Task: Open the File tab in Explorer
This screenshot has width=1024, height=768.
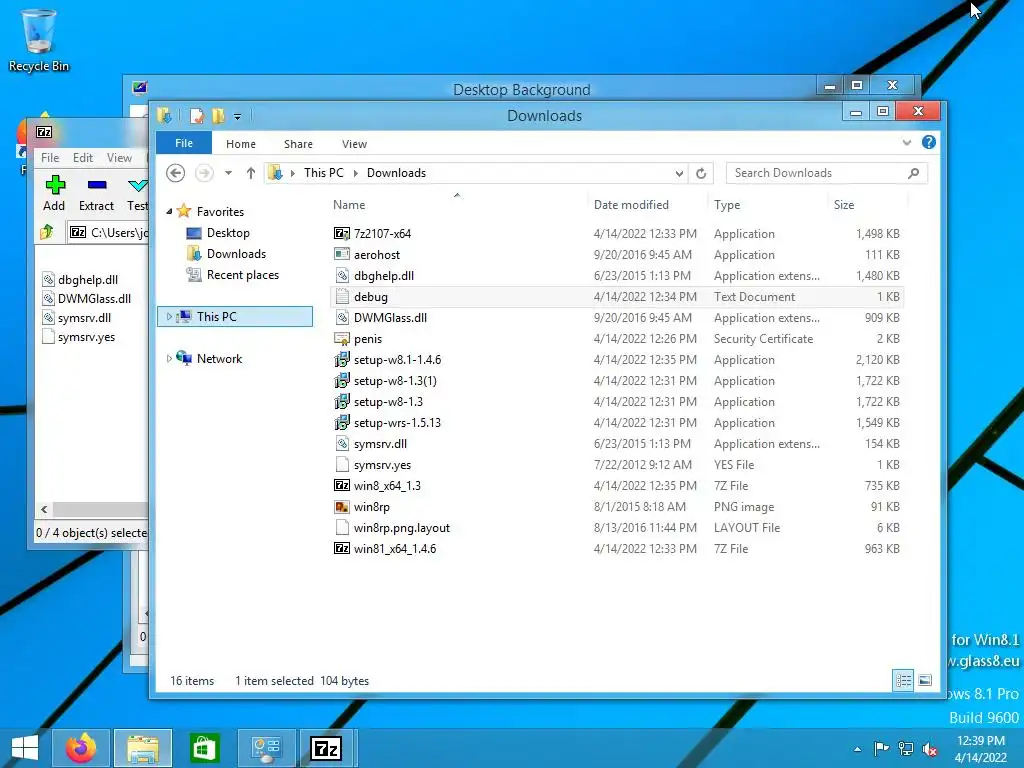Action: [x=184, y=143]
